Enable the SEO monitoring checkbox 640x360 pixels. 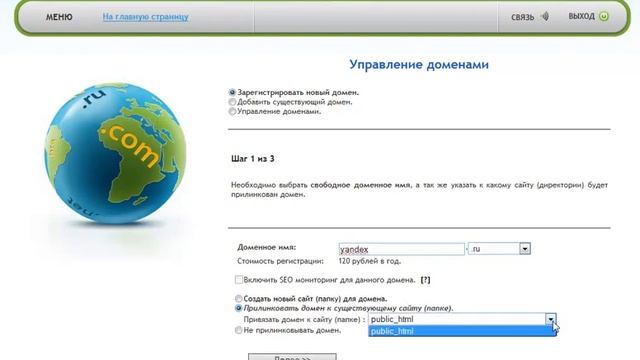coord(239,280)
